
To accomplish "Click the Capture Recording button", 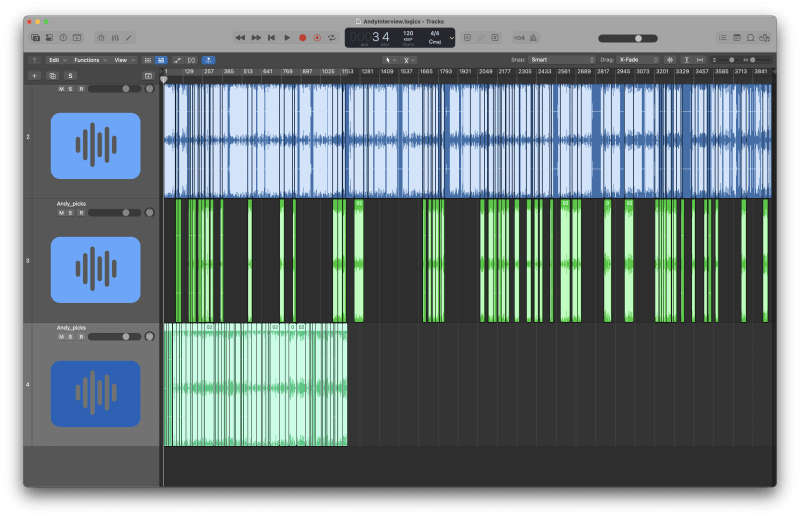I will click(x=317, y=38).
